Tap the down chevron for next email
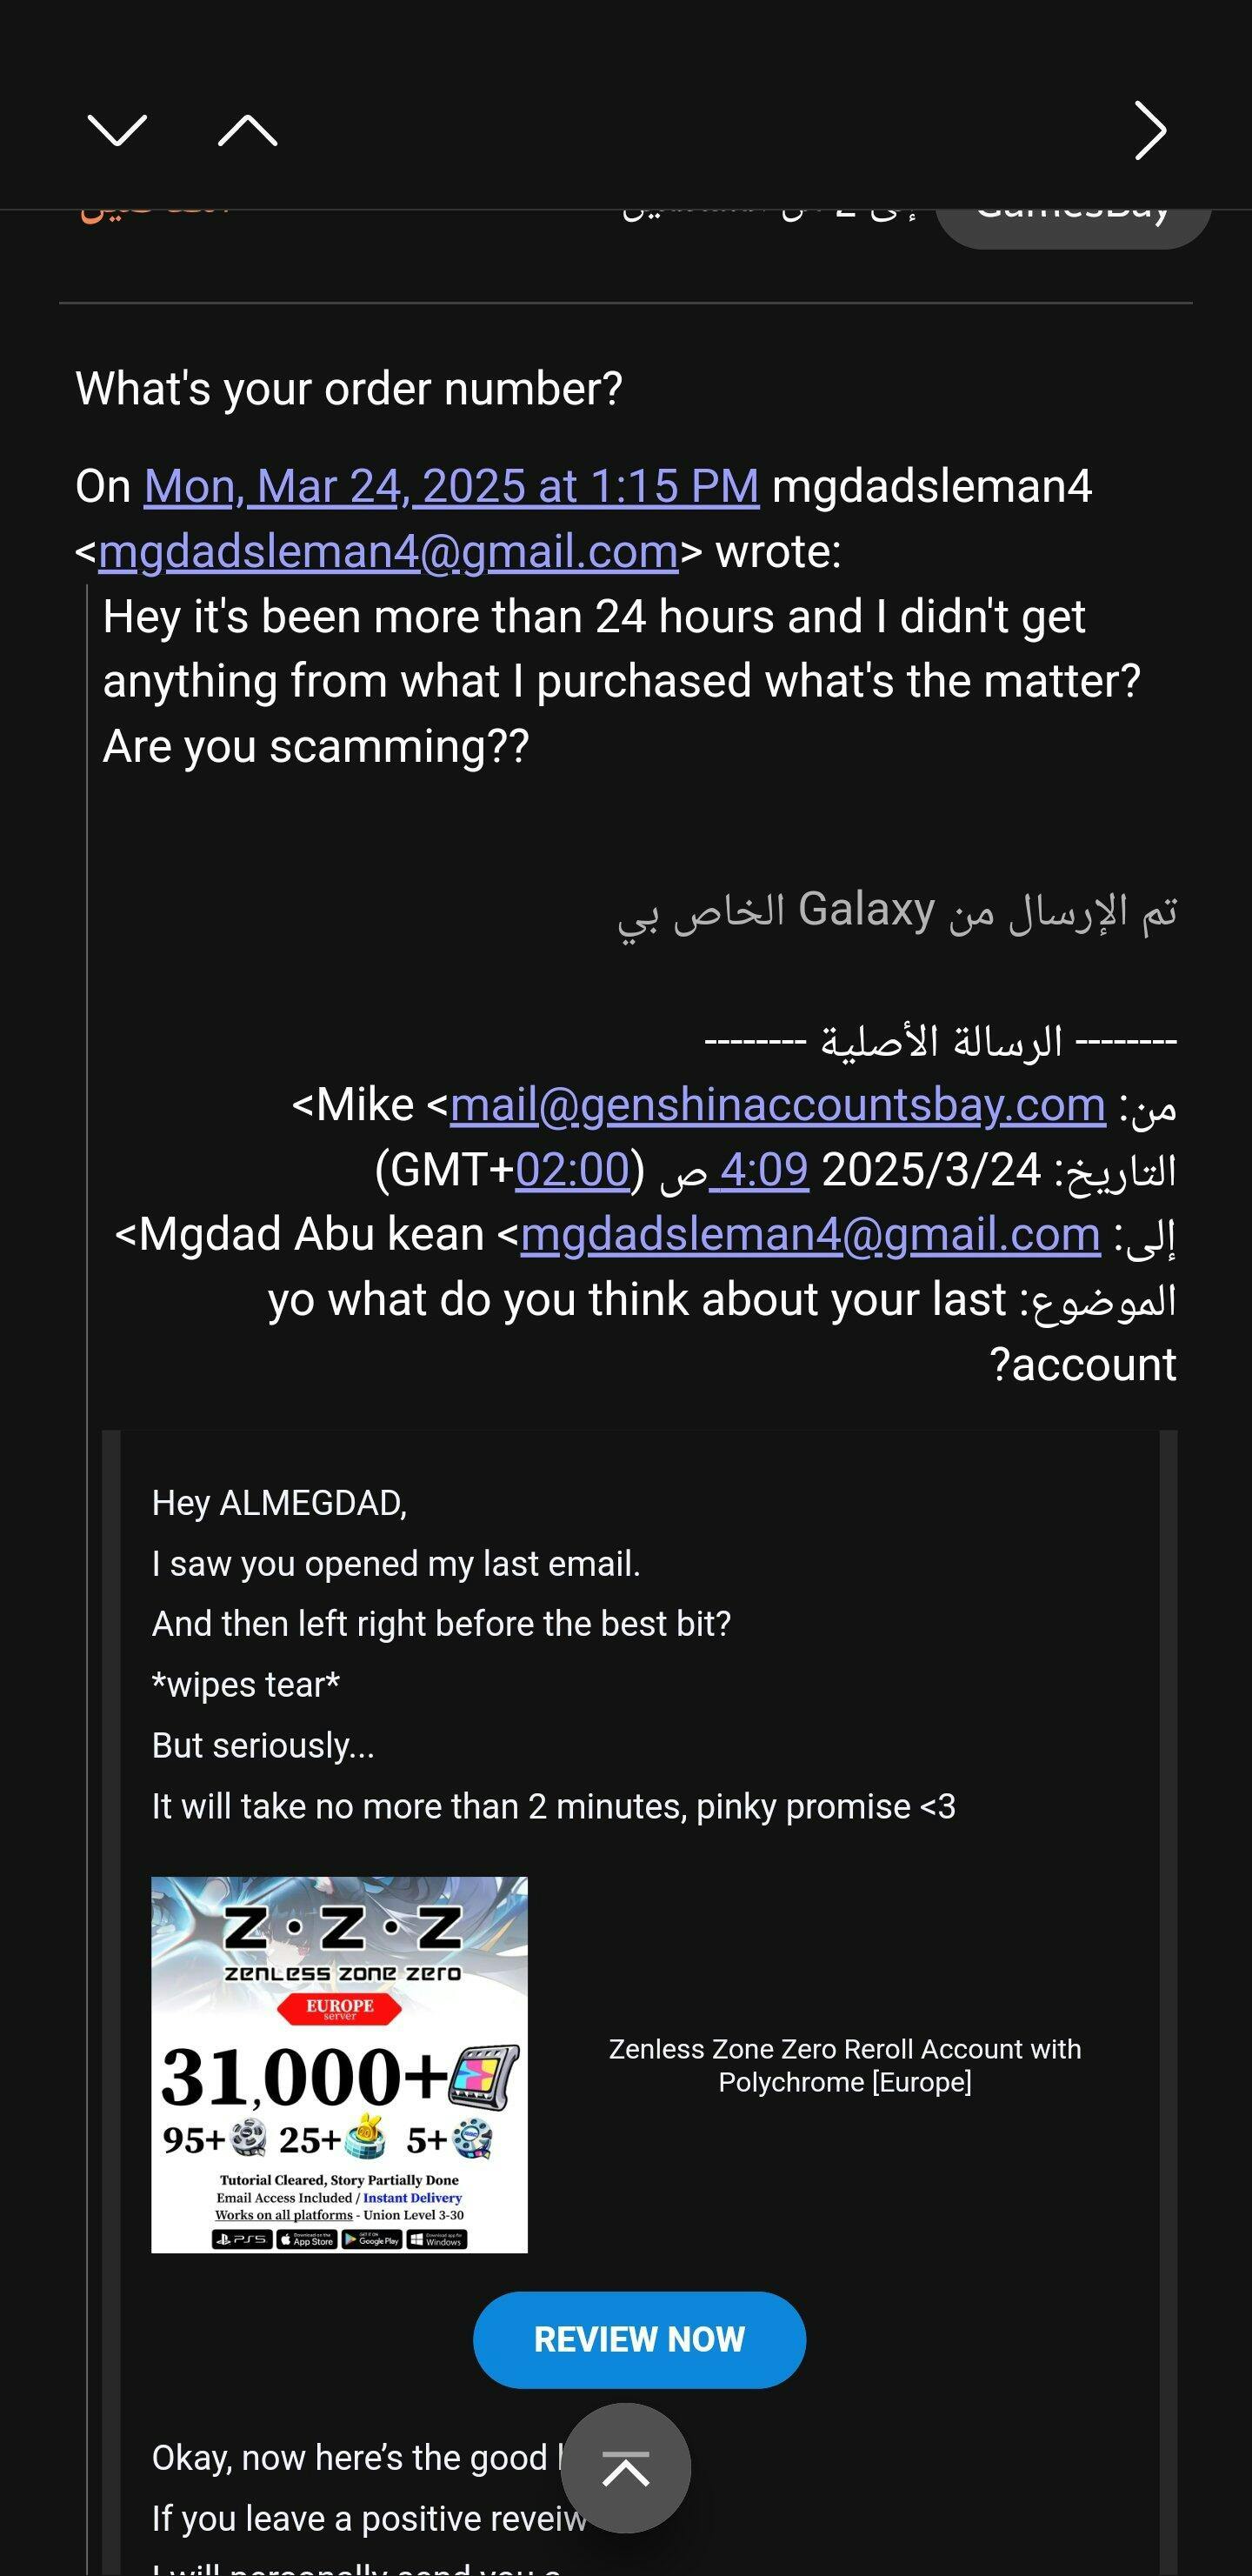 click(x=117, y=130)
